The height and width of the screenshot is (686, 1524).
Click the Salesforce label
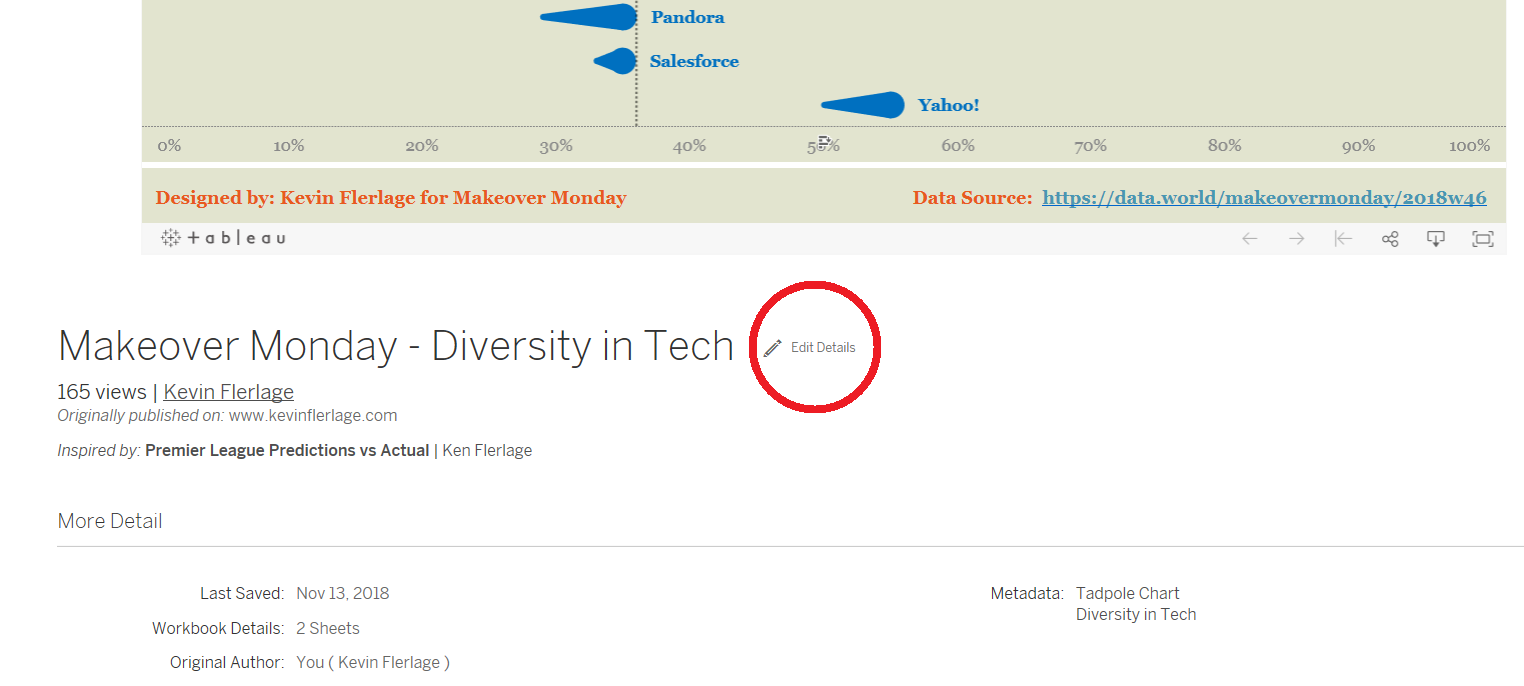pos(694,61)
